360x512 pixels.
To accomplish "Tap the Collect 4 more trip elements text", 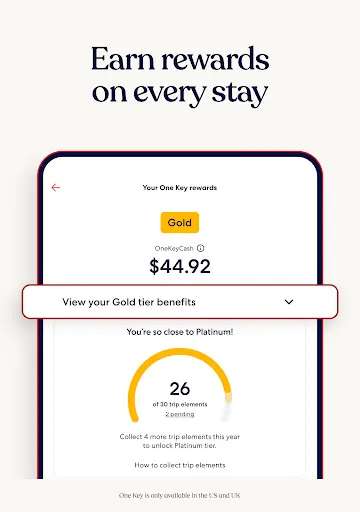I will pos(180,437).
